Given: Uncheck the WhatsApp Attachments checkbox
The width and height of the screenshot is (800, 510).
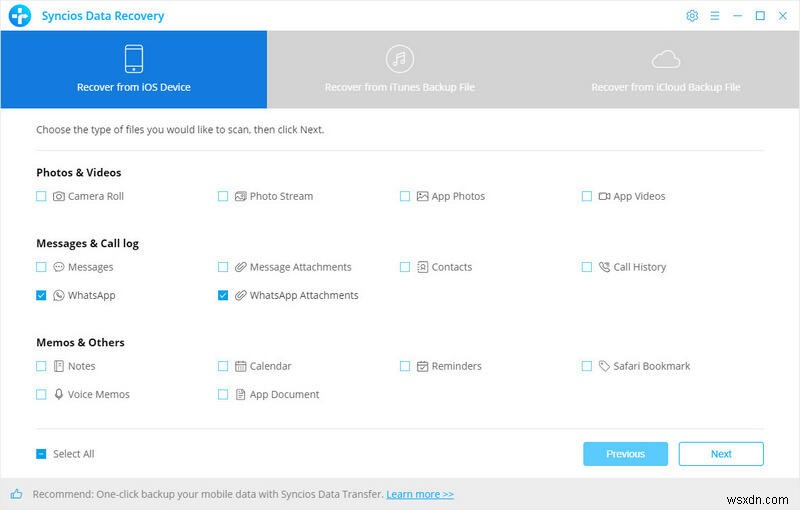Looking at the screenshot, I should pyautogui.click(x=223, y=295).
